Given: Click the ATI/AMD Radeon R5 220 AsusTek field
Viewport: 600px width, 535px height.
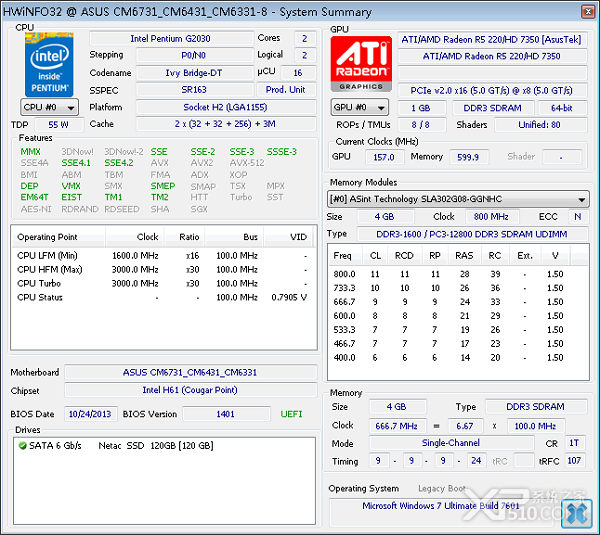Looking at the screenshot, I should pyautogui.click(x=492, y=39).
